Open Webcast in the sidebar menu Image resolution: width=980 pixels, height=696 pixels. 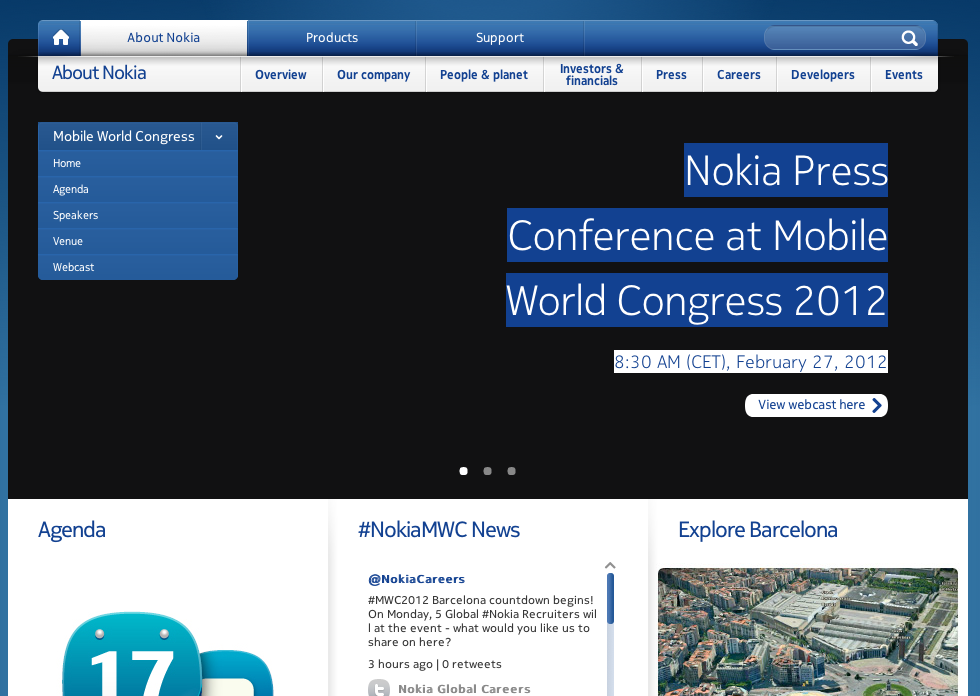click(x=138, y=267)
